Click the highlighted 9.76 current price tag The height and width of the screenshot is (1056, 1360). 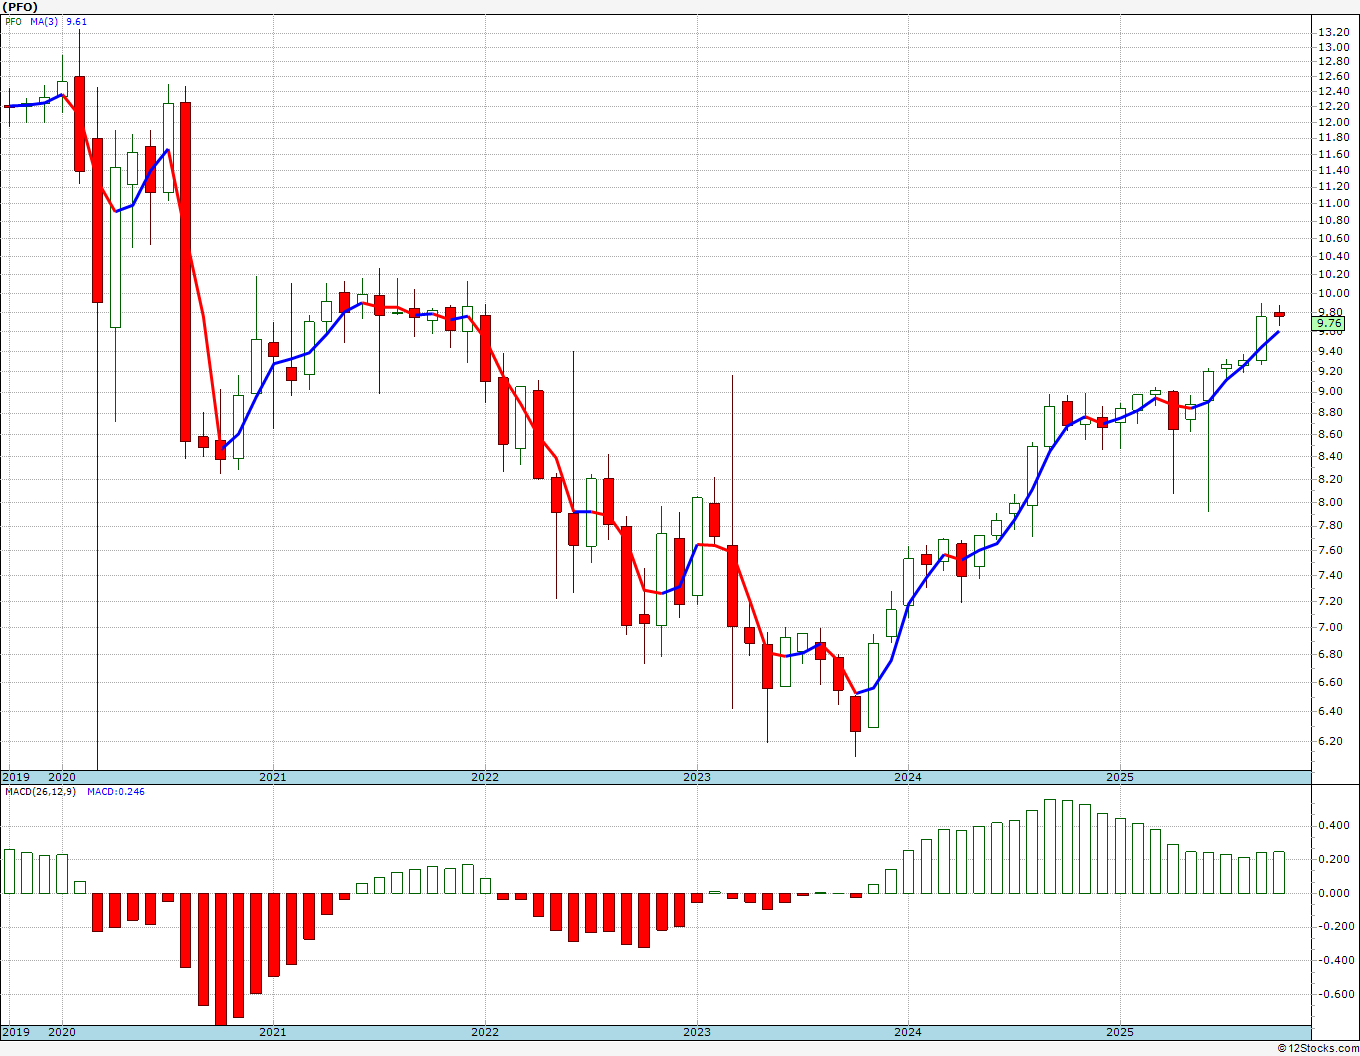click(1330, 324)
